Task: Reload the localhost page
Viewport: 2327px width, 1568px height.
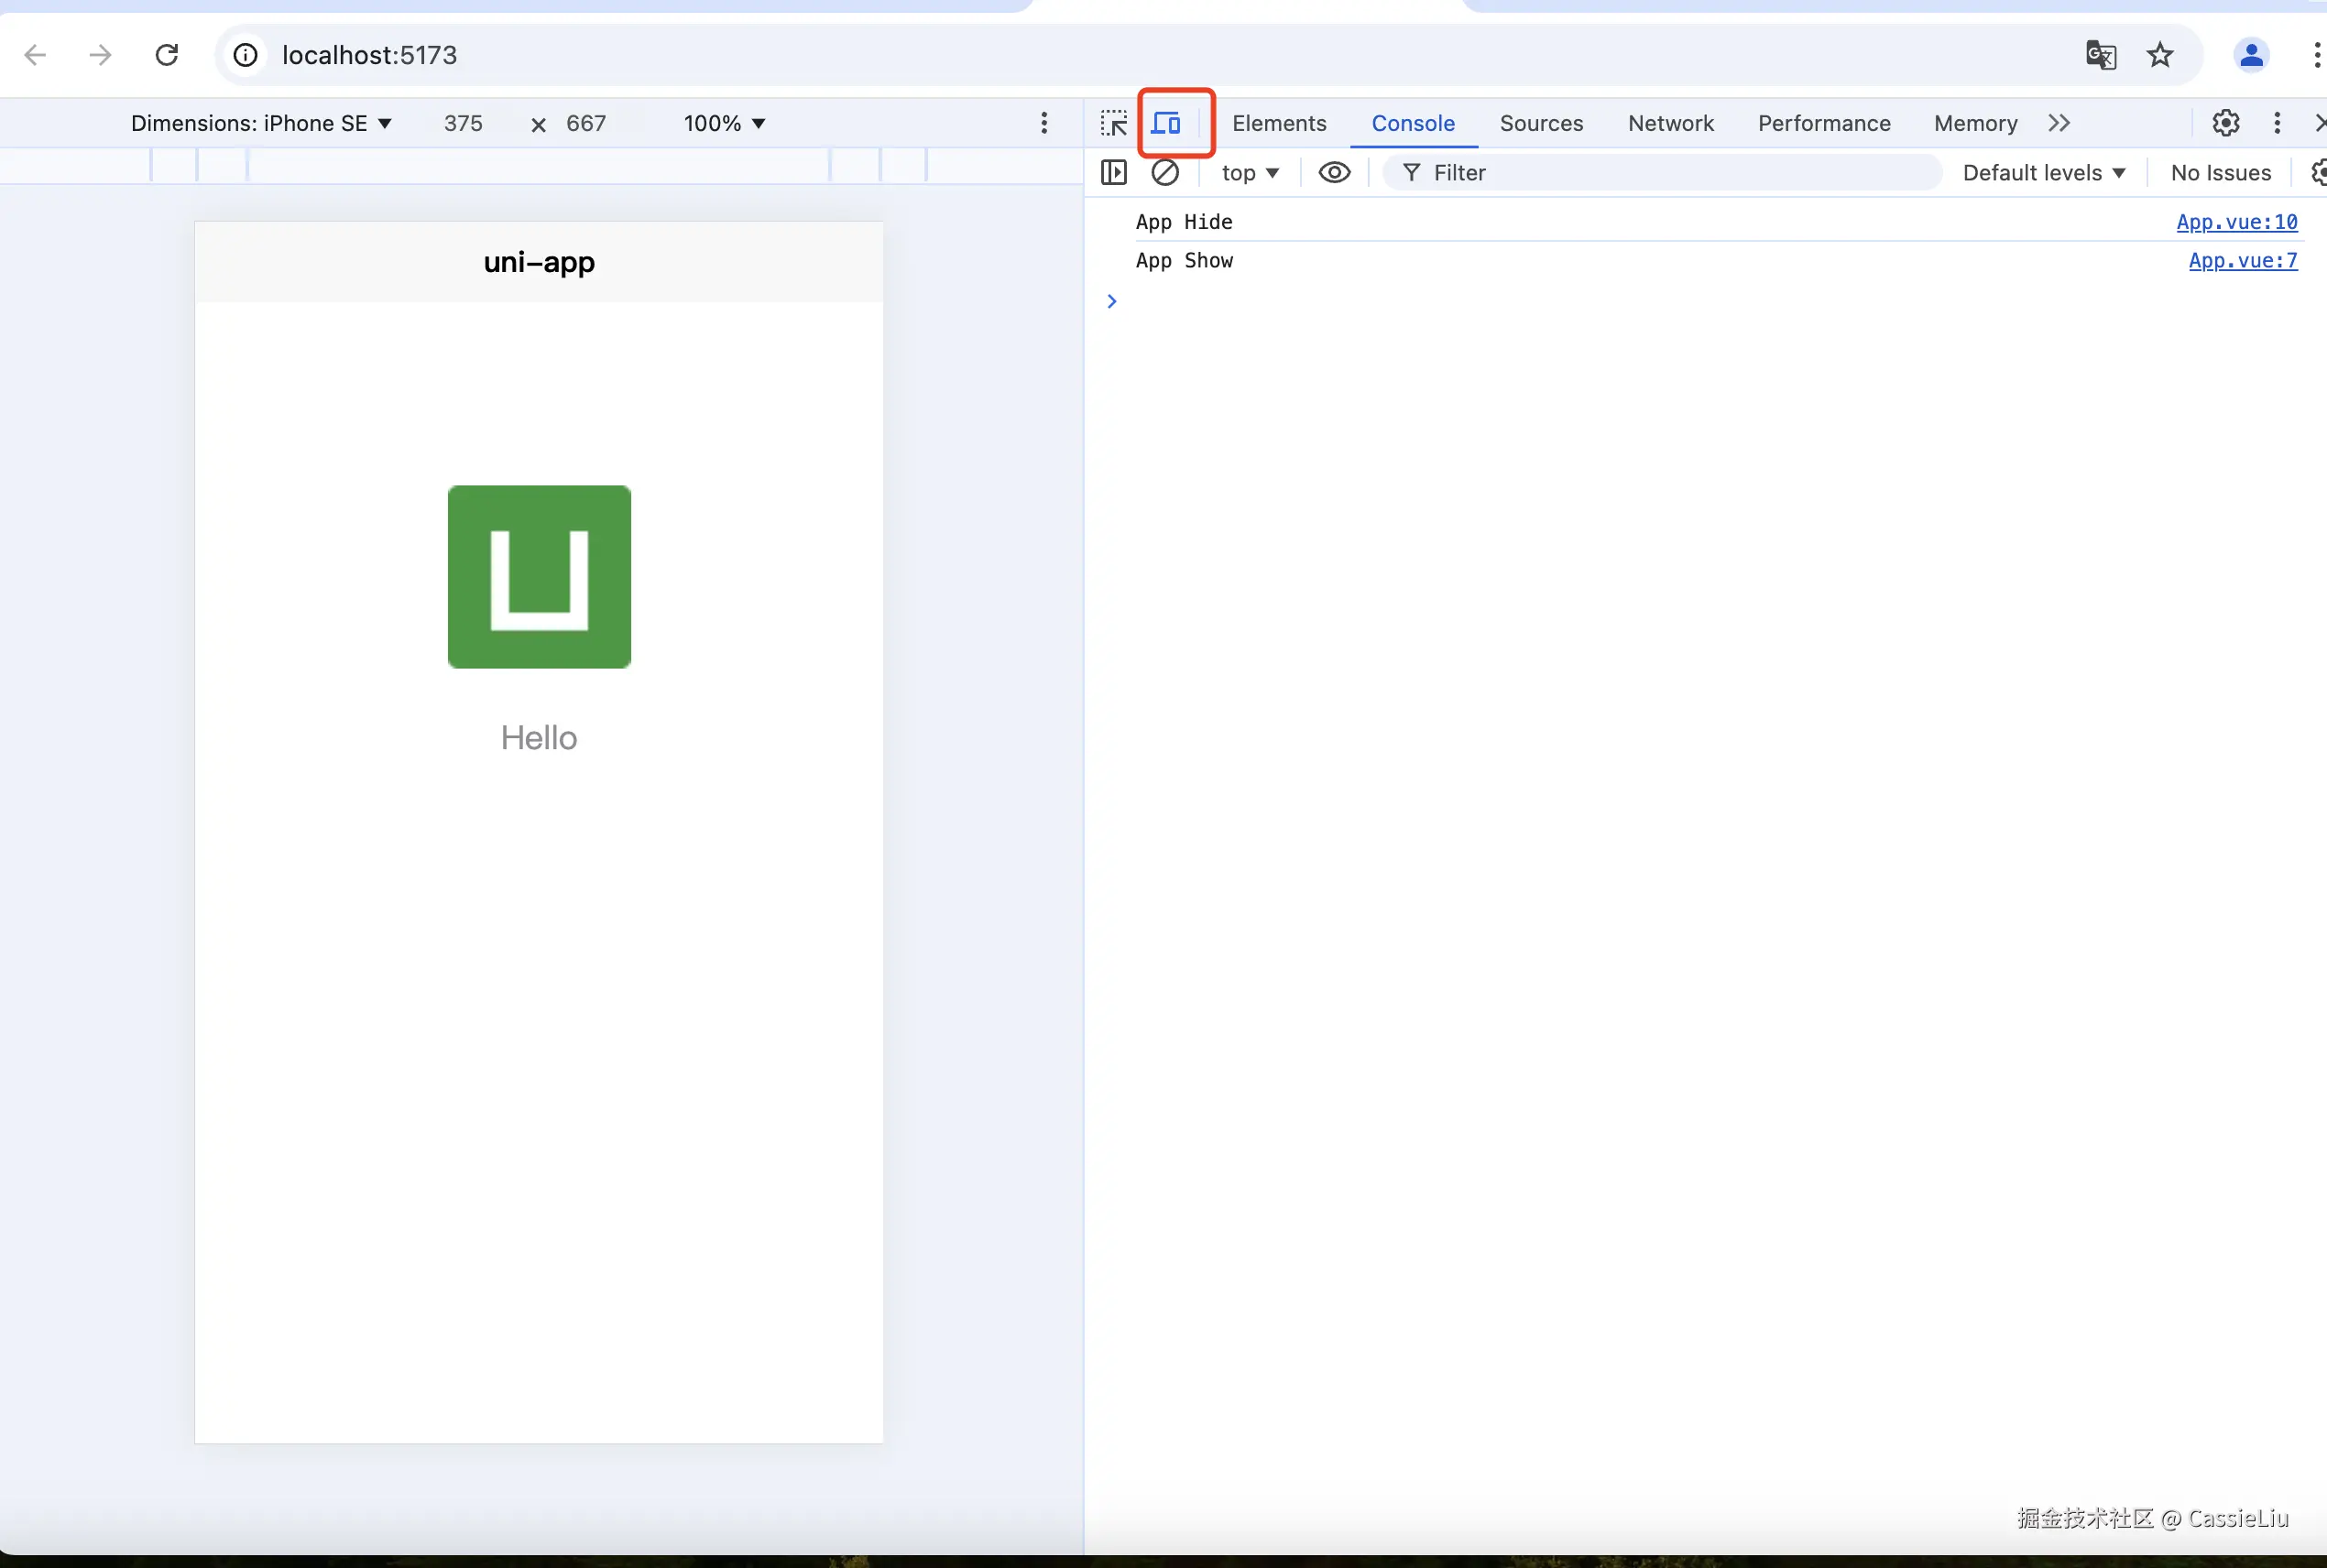Action: (x=167, y=55)
